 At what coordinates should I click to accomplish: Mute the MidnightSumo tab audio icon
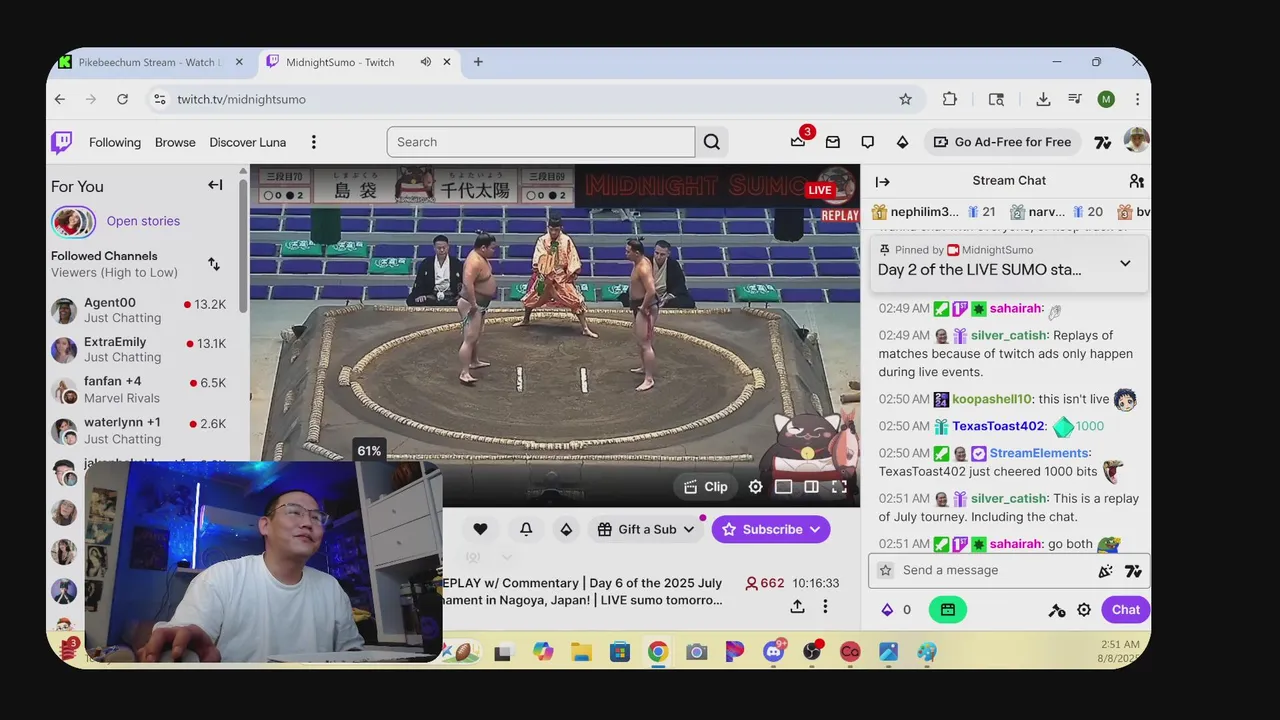point(426,62)
